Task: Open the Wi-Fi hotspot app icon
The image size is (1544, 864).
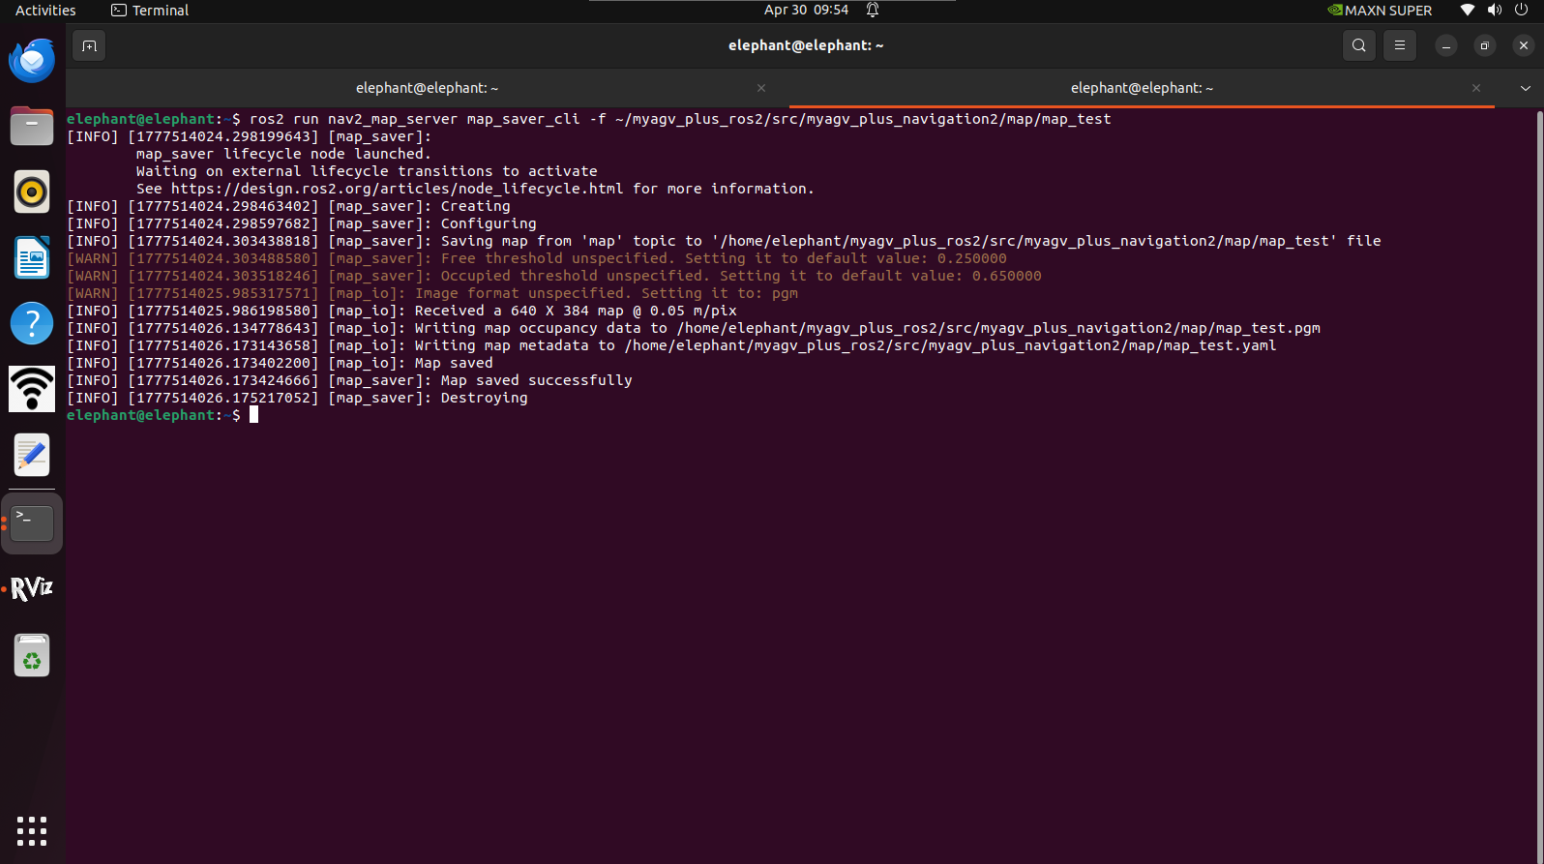Action: click(x=32, y=389)
